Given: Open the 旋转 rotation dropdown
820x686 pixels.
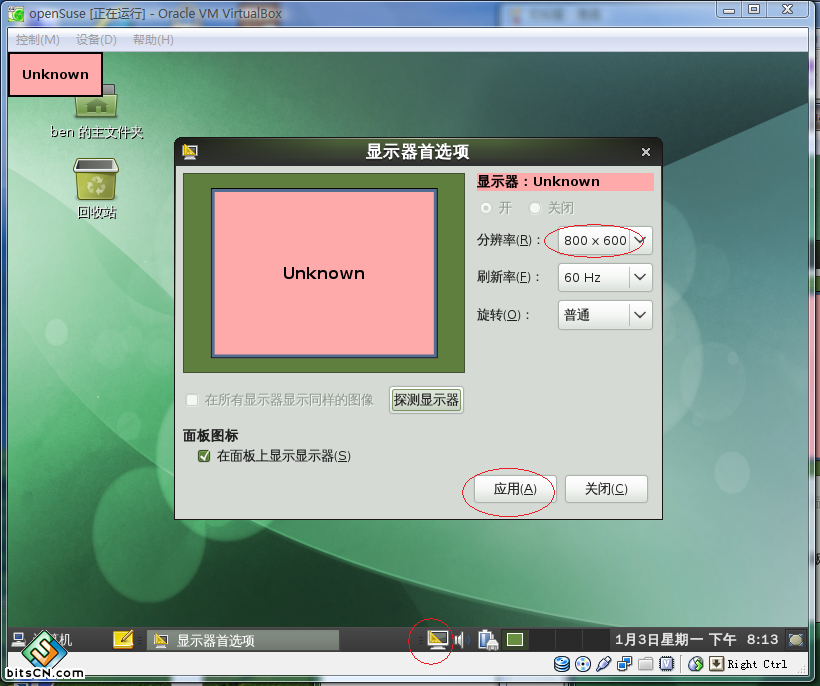Looking at the screenshot, I should click(x=605, y=315).
